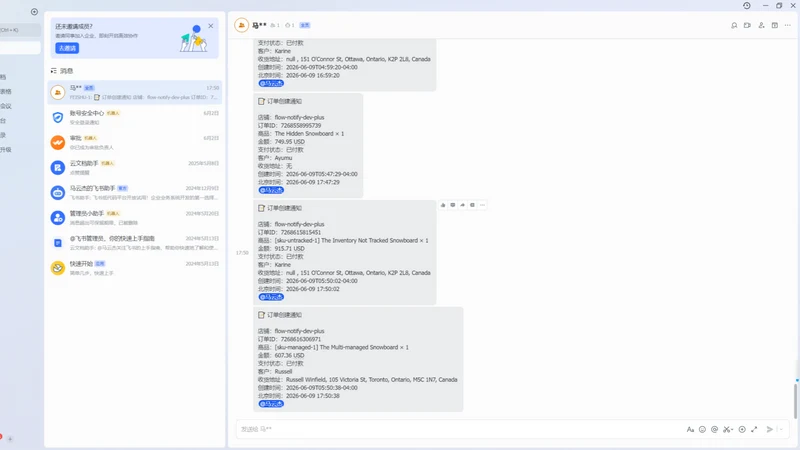Click the @ mention tag in the 607.36 USD order
Screen dimensions: 800x450
click(271, 404)
